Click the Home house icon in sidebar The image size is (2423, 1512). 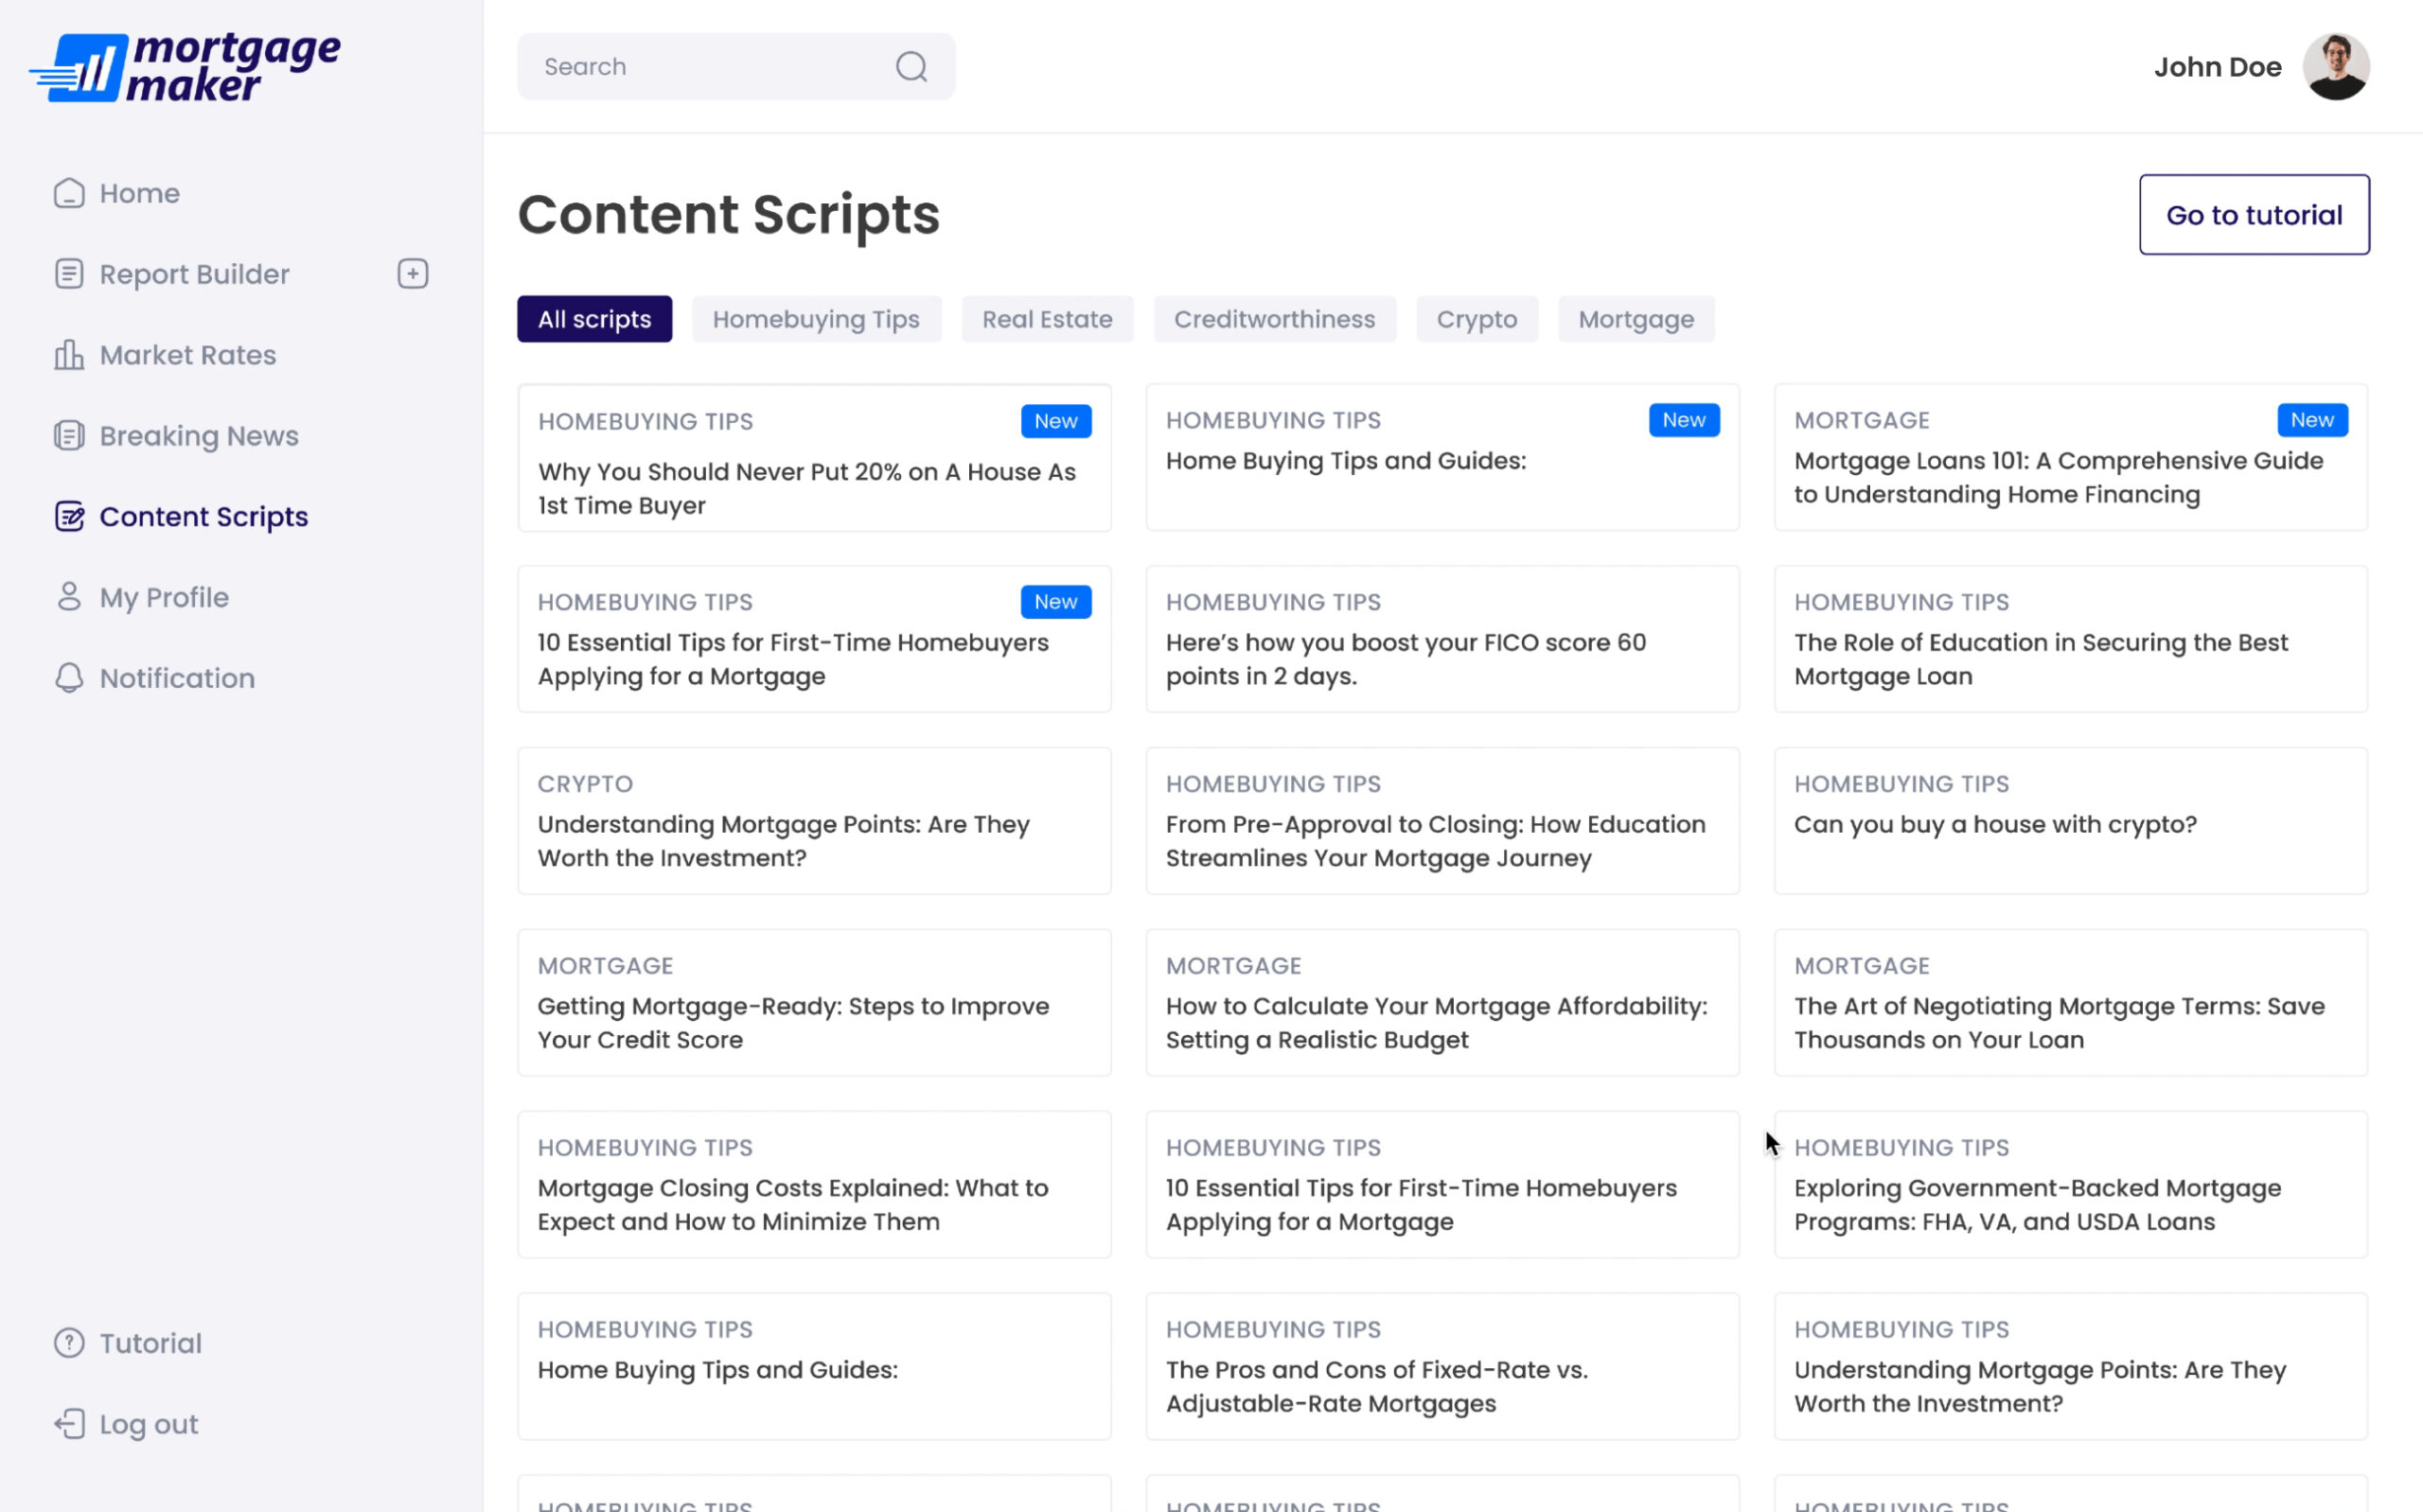coord(69,193)
